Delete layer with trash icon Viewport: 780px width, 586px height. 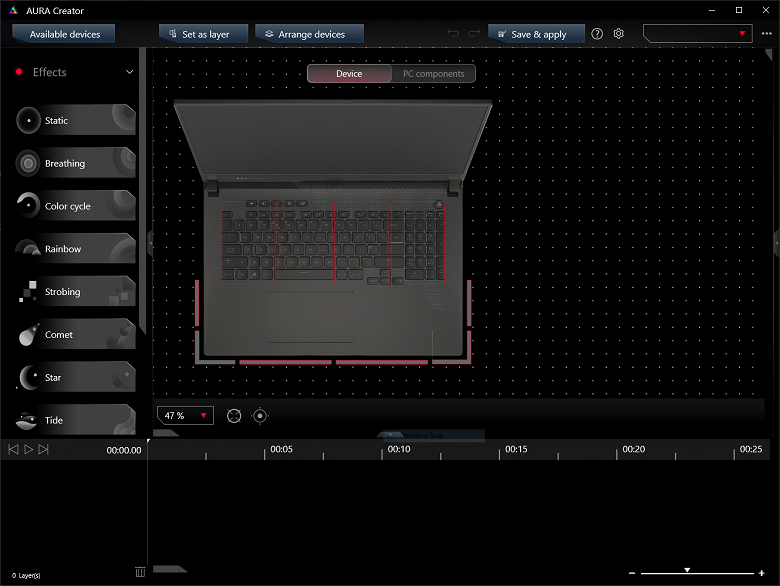140,572
